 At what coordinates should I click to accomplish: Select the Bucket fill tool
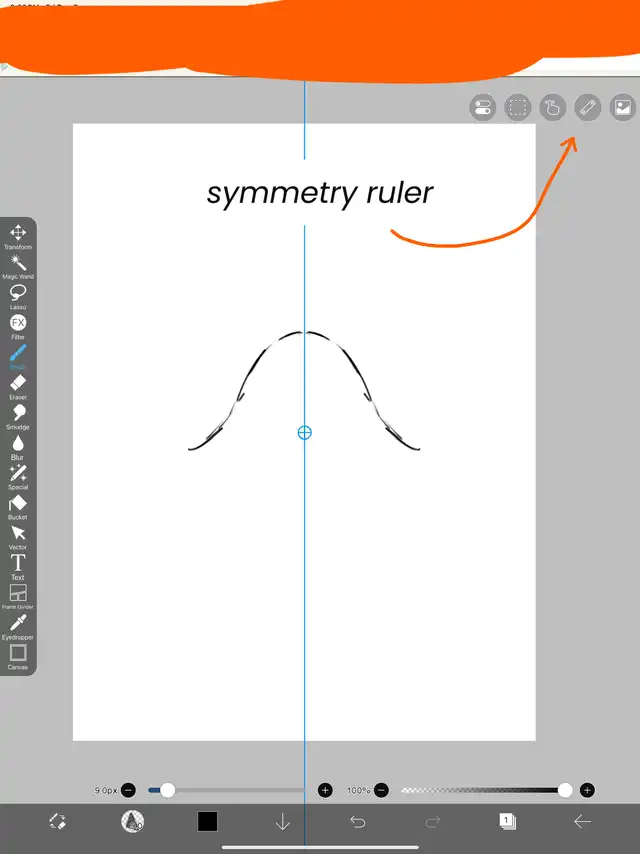coord(18,504)
